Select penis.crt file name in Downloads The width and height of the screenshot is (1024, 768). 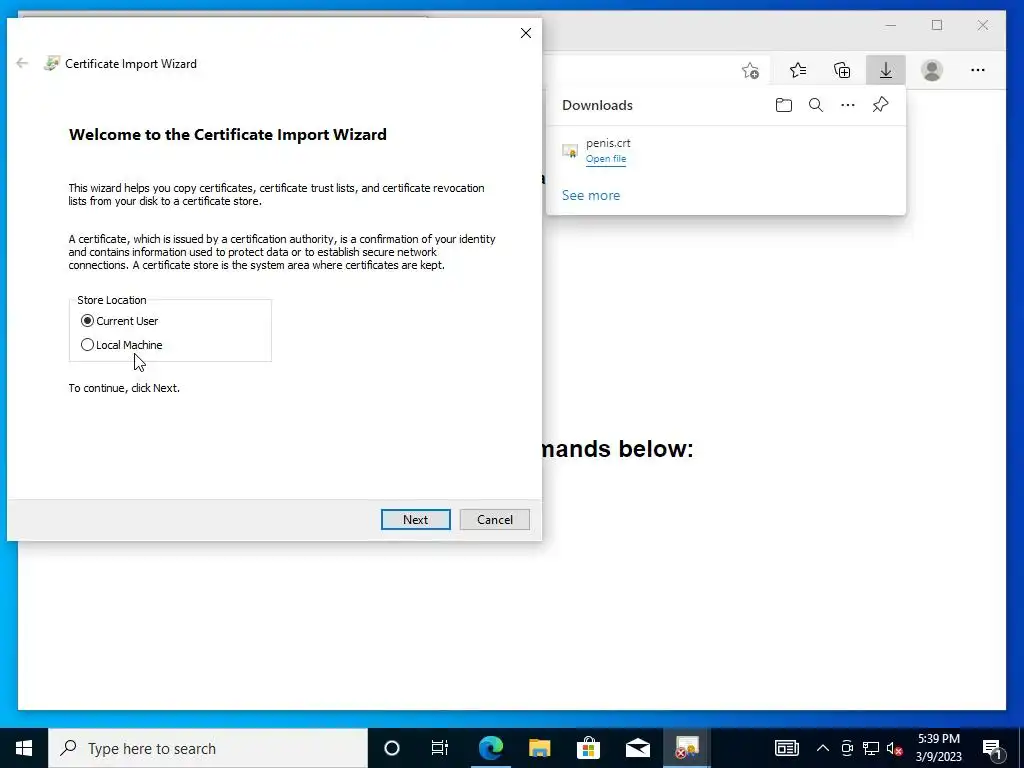608,143
